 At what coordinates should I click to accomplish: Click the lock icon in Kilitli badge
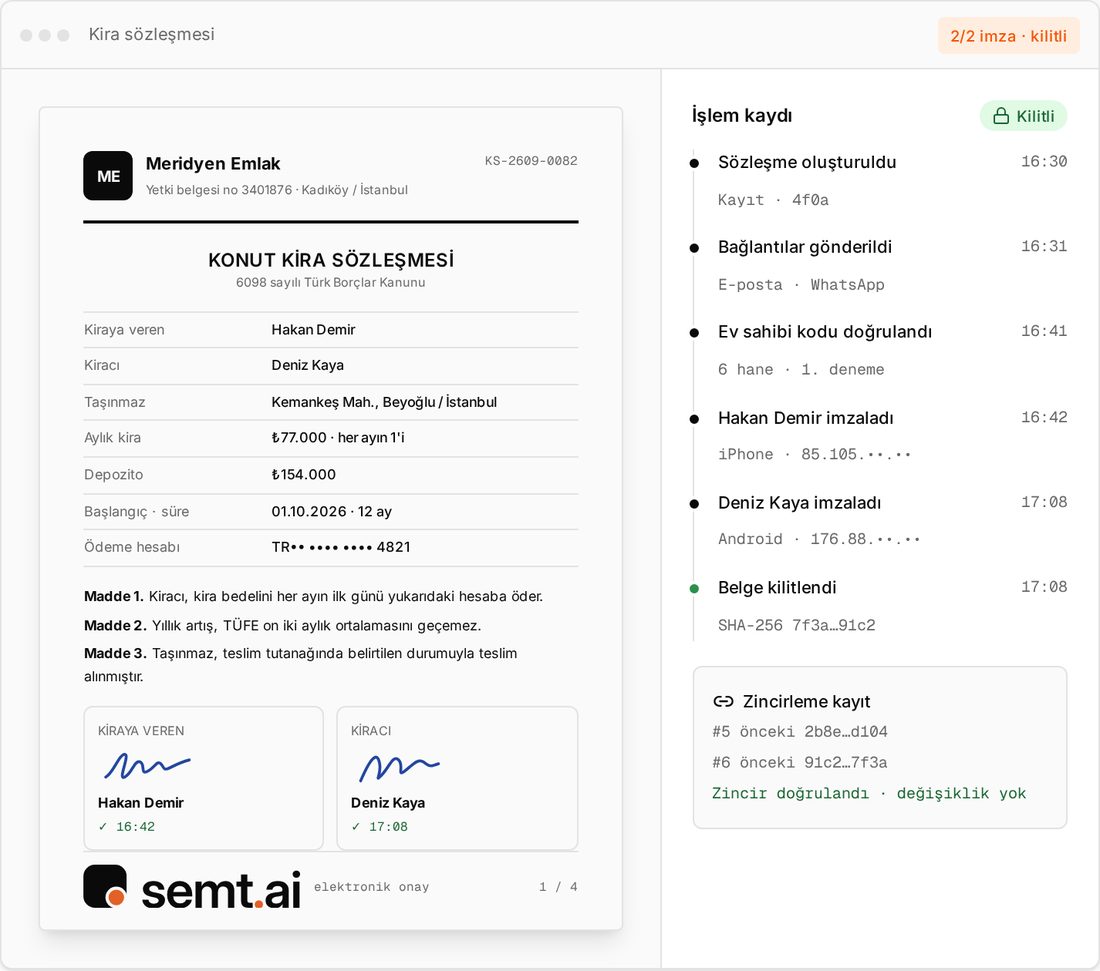[x=1001, y=116]
